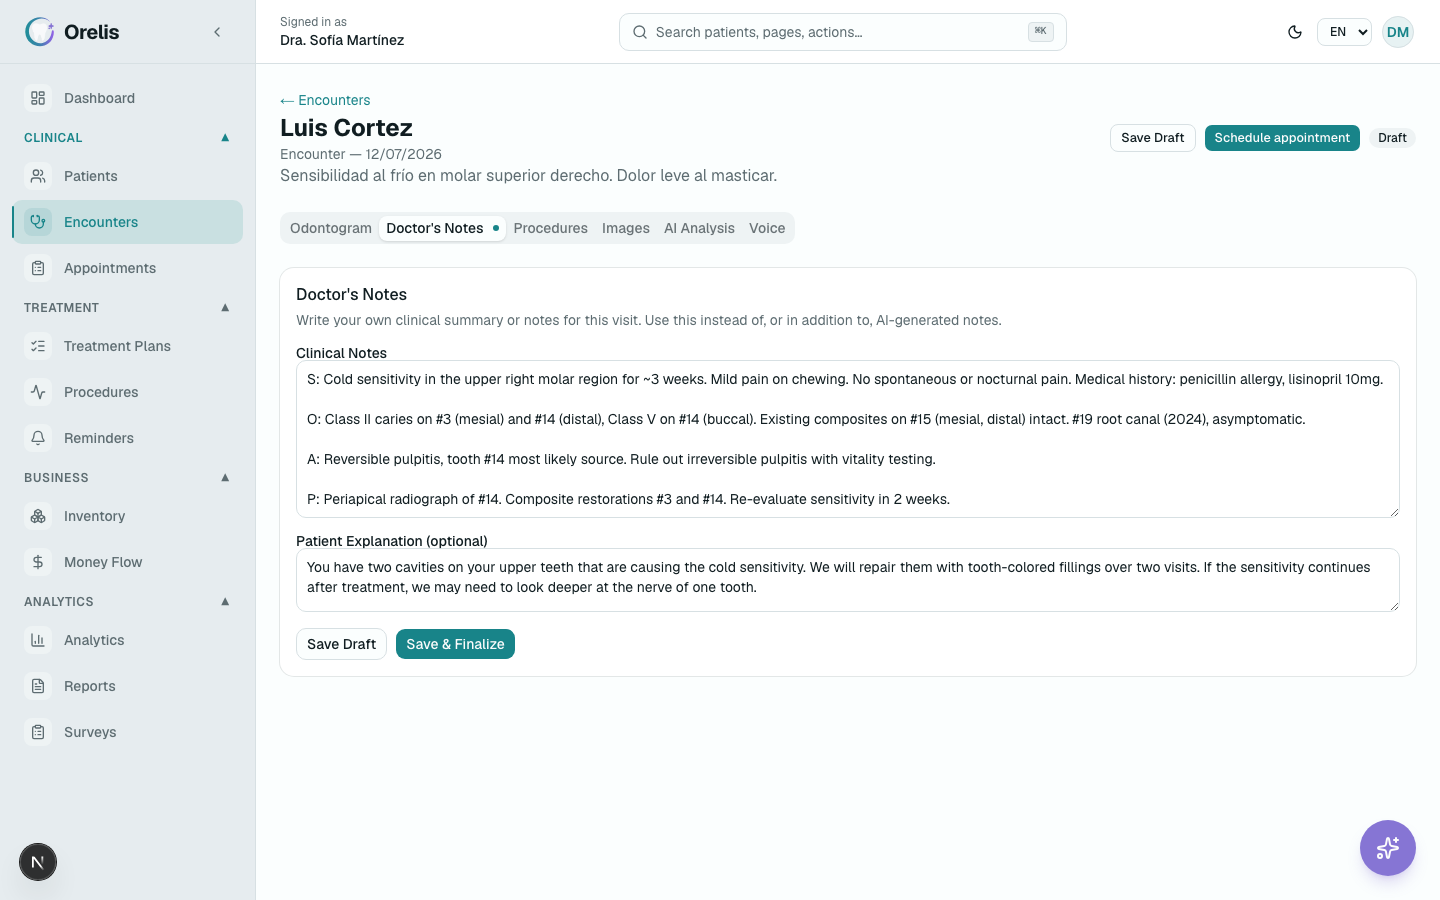Switch to the Odontogram tab
Screen dimensions: 1440x900
coord(331,228)
